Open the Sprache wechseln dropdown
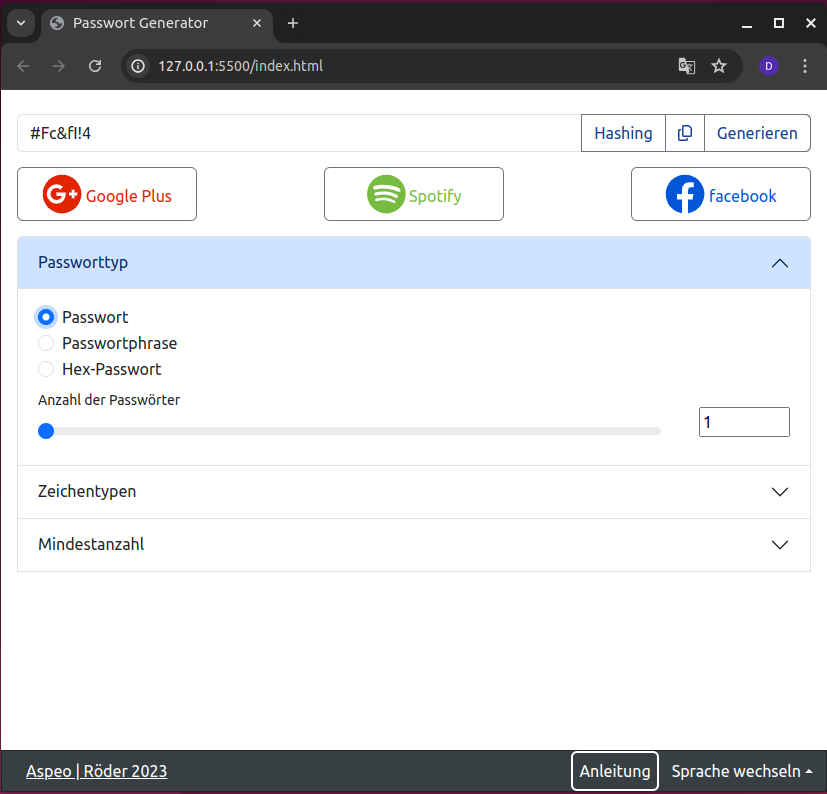The height and width of the screenshot is (794, 827). coord(742,771)
